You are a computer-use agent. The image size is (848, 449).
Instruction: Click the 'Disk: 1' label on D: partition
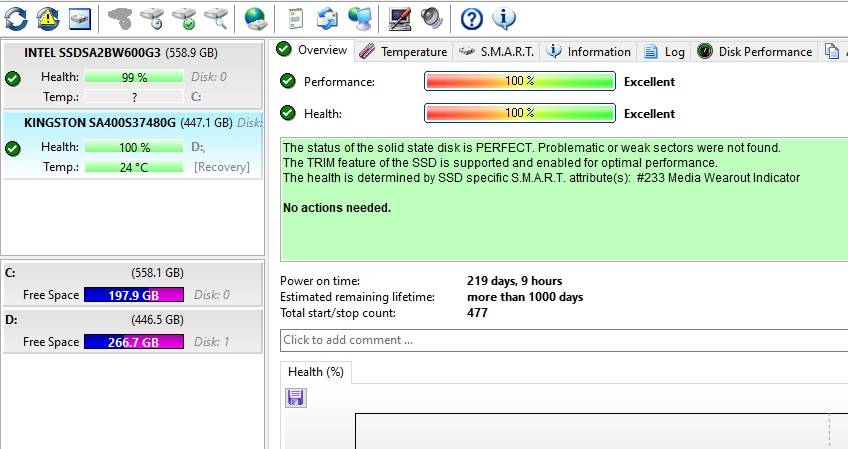(x=211, y=342)
